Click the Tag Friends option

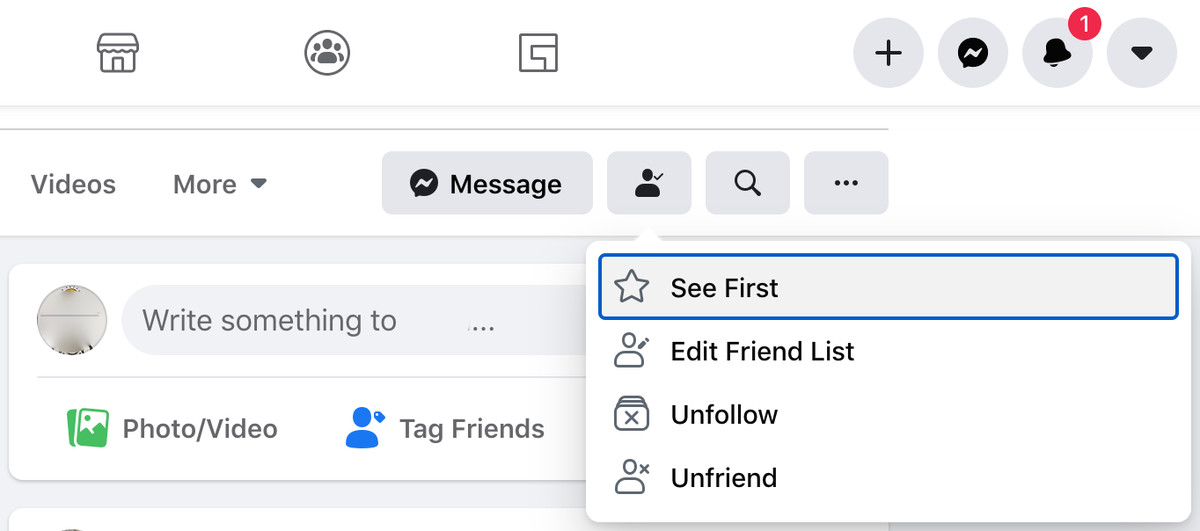click(x=445, y=429)
